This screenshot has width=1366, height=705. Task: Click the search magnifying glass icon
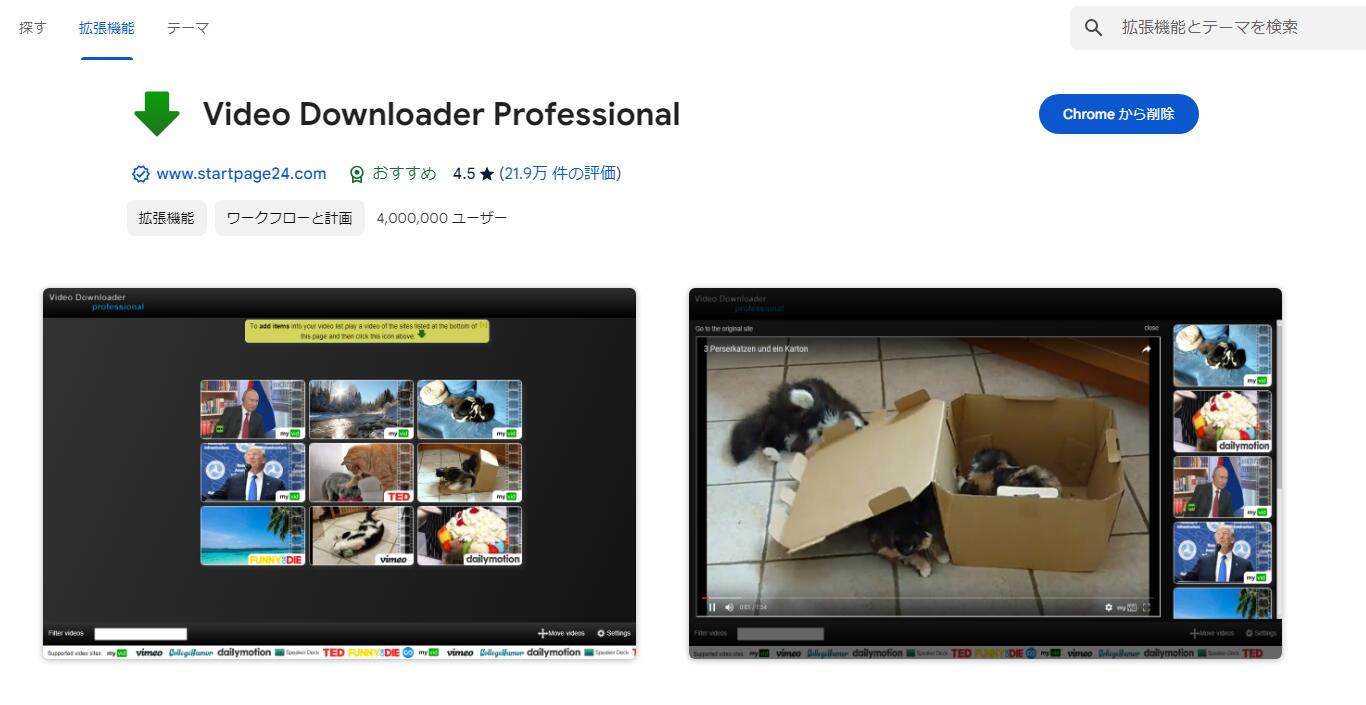[x=1093, y=28]
